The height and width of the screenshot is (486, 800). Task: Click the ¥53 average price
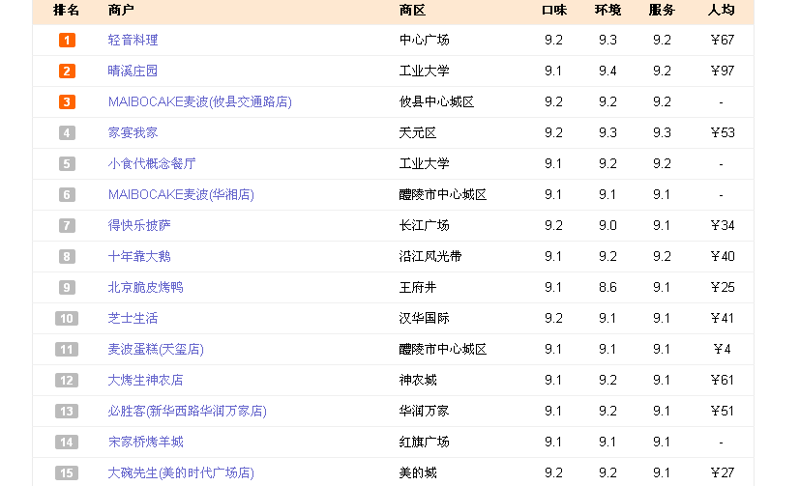(722, 133)
